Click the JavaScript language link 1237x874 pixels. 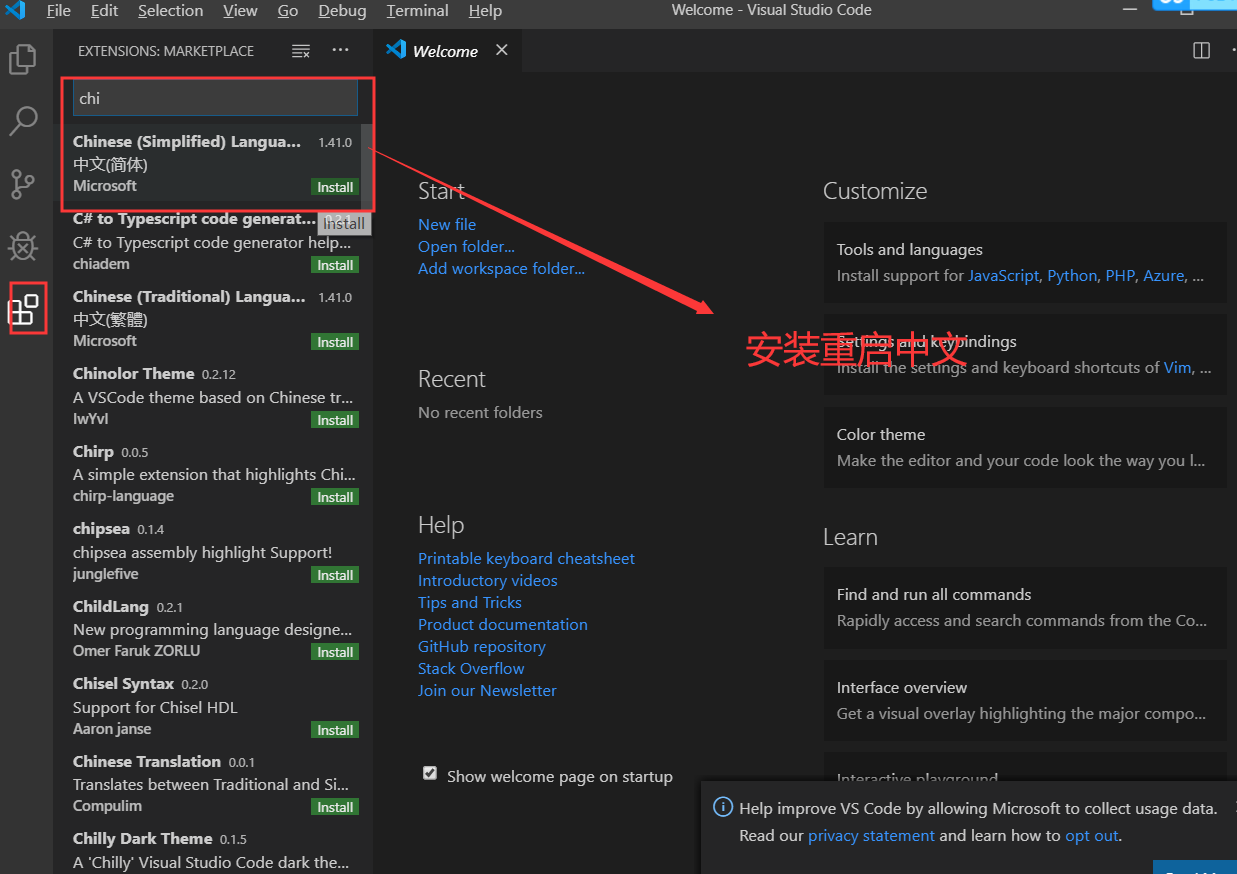1003,276
